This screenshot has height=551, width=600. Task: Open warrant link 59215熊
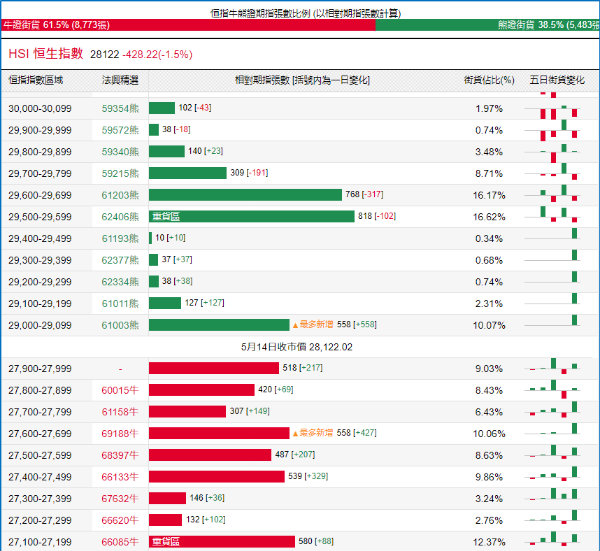[x=120, y=174]
